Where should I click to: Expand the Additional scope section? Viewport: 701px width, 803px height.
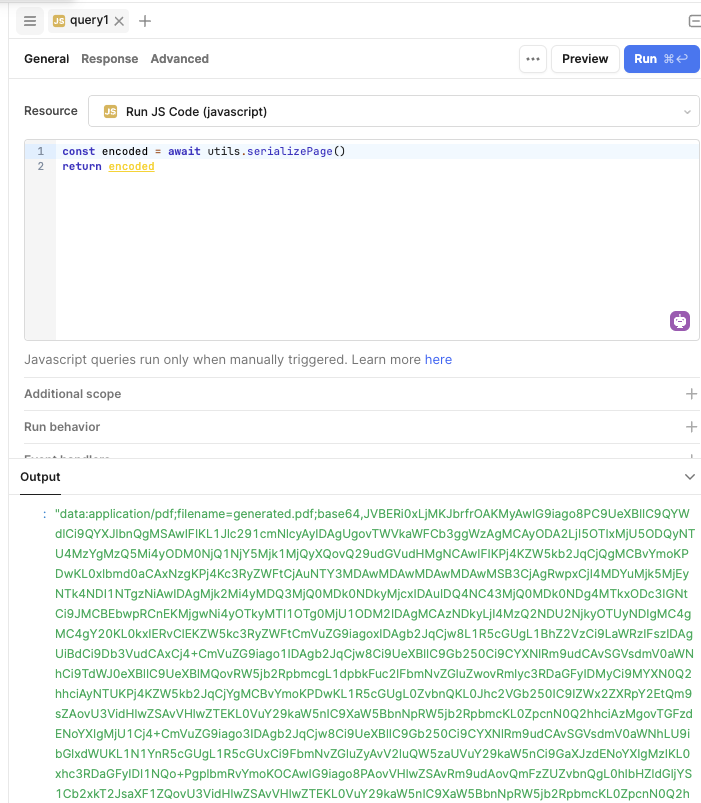tap(691, 394)
